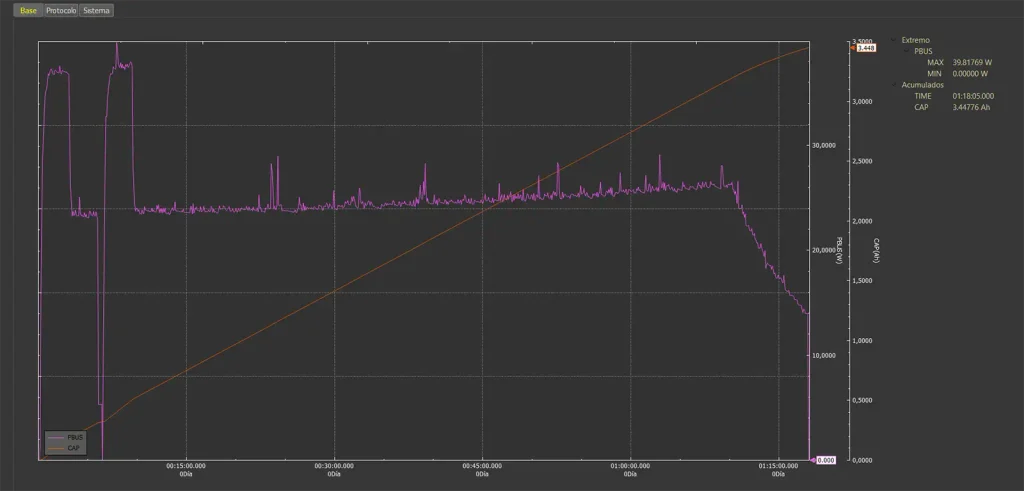Click the 01:00:00.000 time axis label
This screenshot has height=491, width=1024.
[x=630, y=466]
